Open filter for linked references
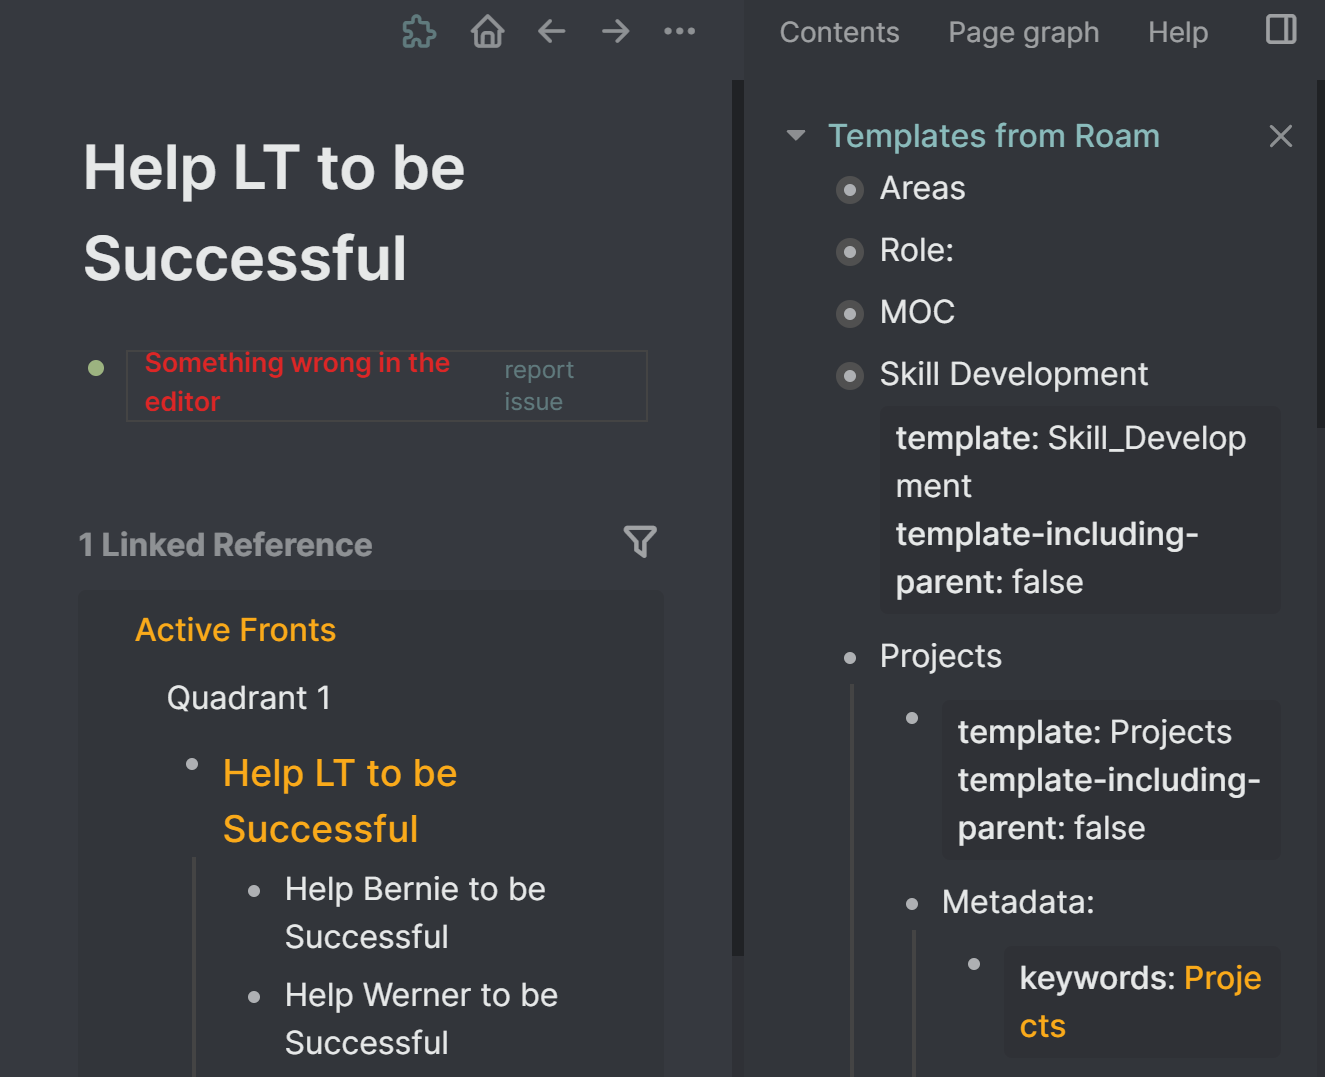 tap(640, 542)
